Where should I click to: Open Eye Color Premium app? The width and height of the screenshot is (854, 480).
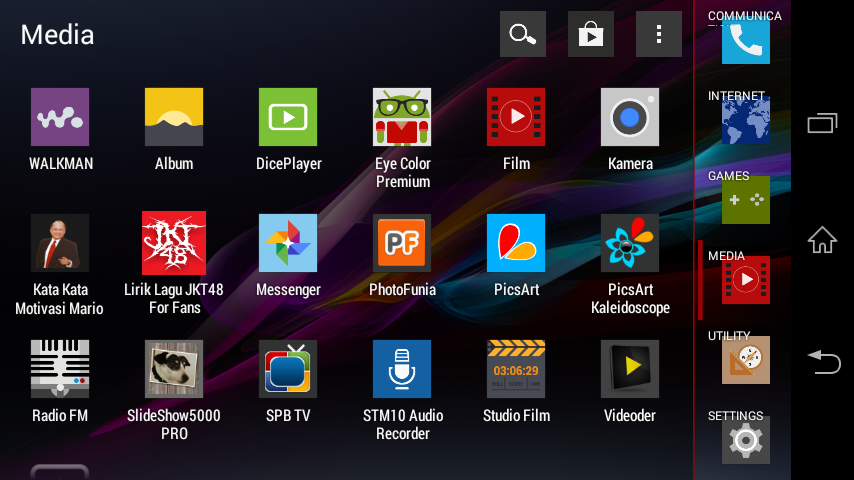pyautogui.click(x=402, y=117)
